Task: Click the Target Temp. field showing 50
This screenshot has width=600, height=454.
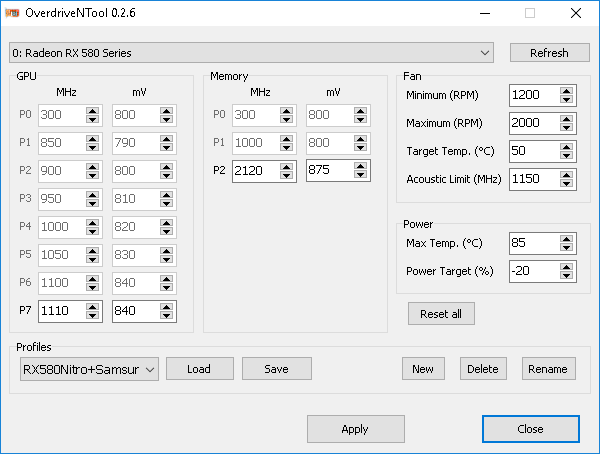Action: pos(533,151)
